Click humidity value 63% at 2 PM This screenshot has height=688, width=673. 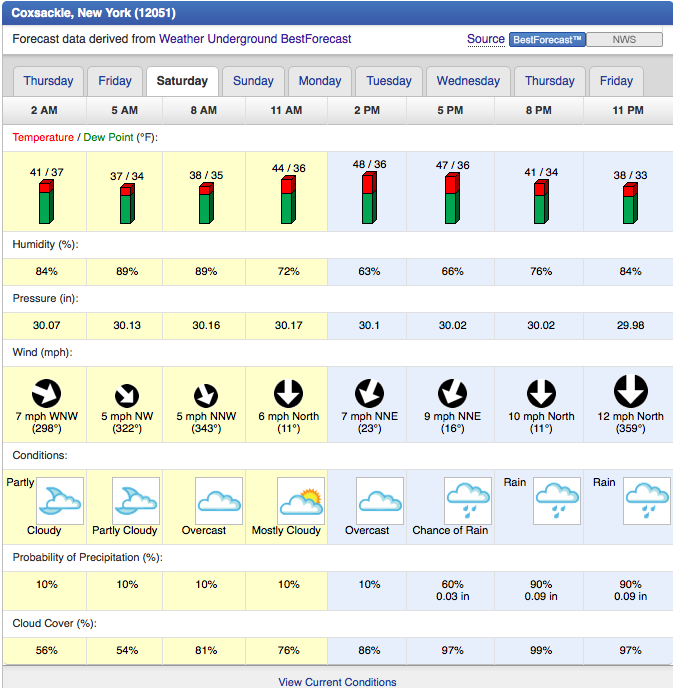tap(369, 272)
